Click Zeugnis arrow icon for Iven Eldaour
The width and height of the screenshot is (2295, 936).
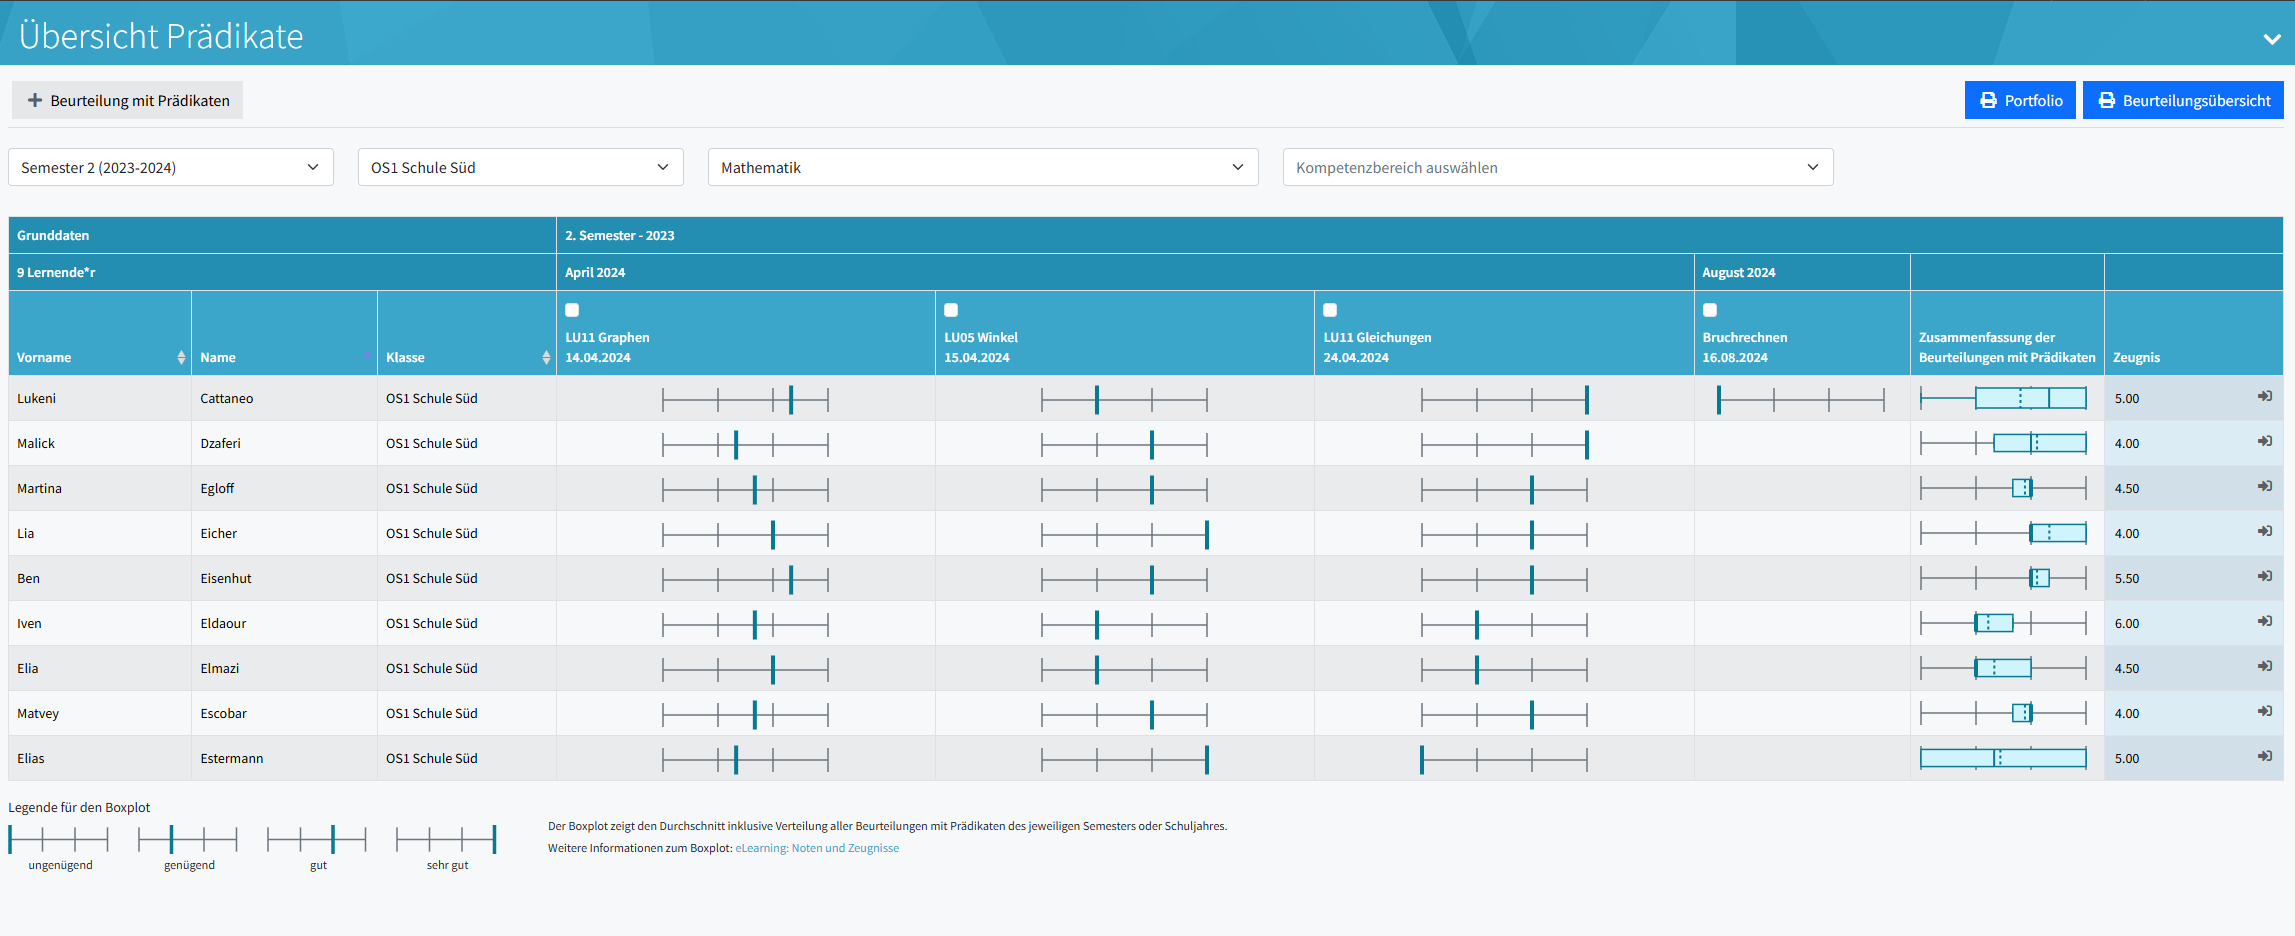click(x=2264, y=622)
